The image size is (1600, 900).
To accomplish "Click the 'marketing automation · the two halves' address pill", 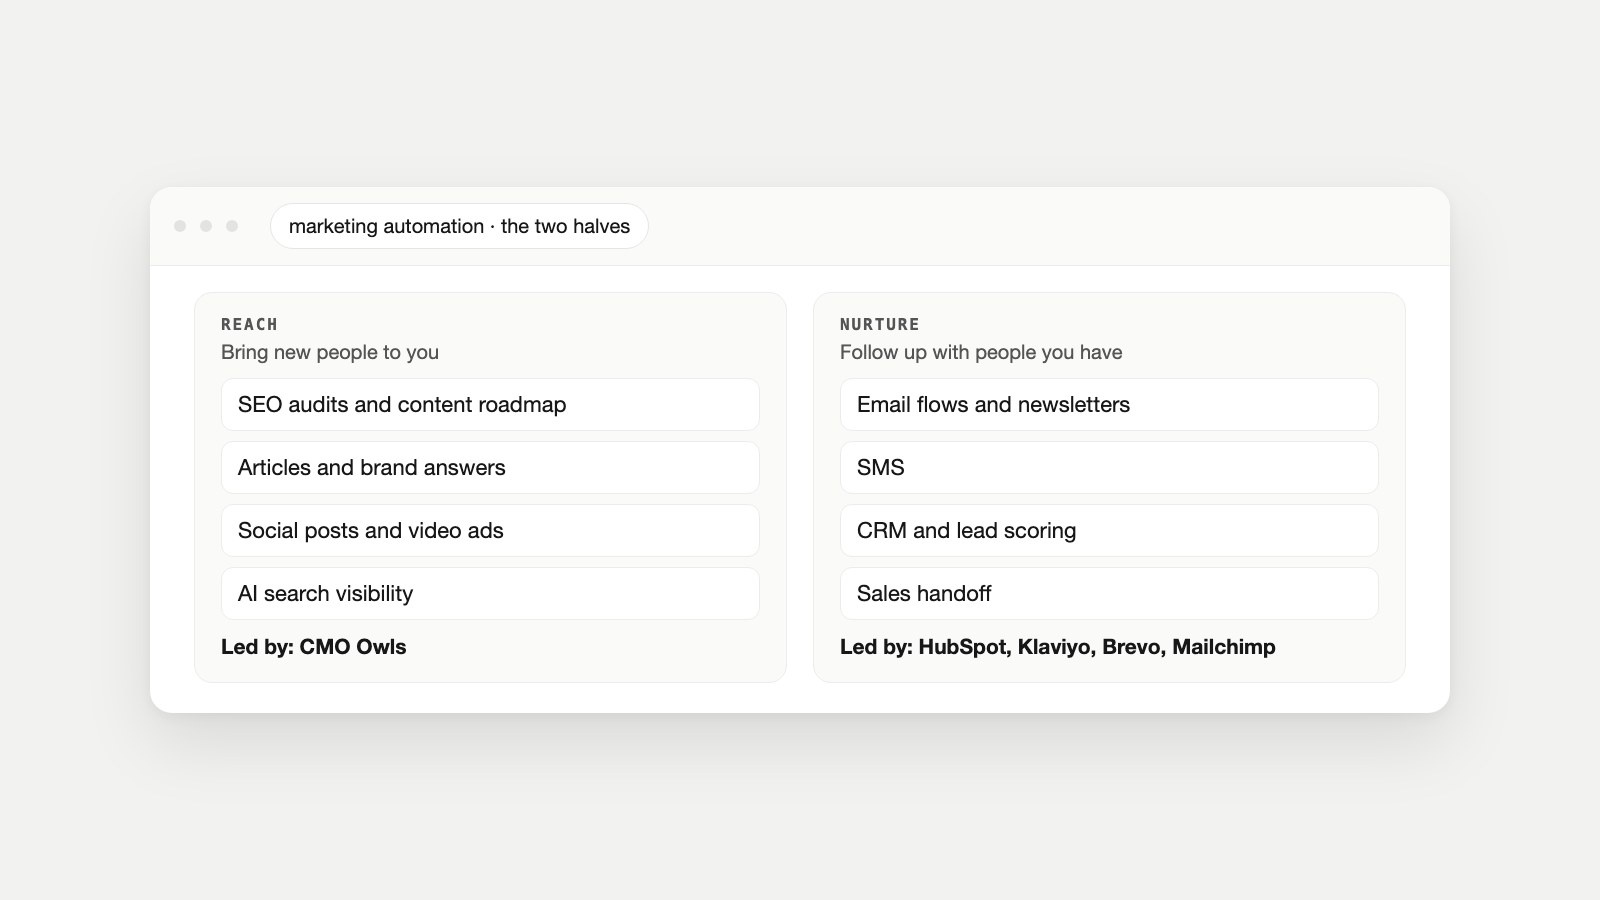I will pyautogui.click(x=459, y=226).
